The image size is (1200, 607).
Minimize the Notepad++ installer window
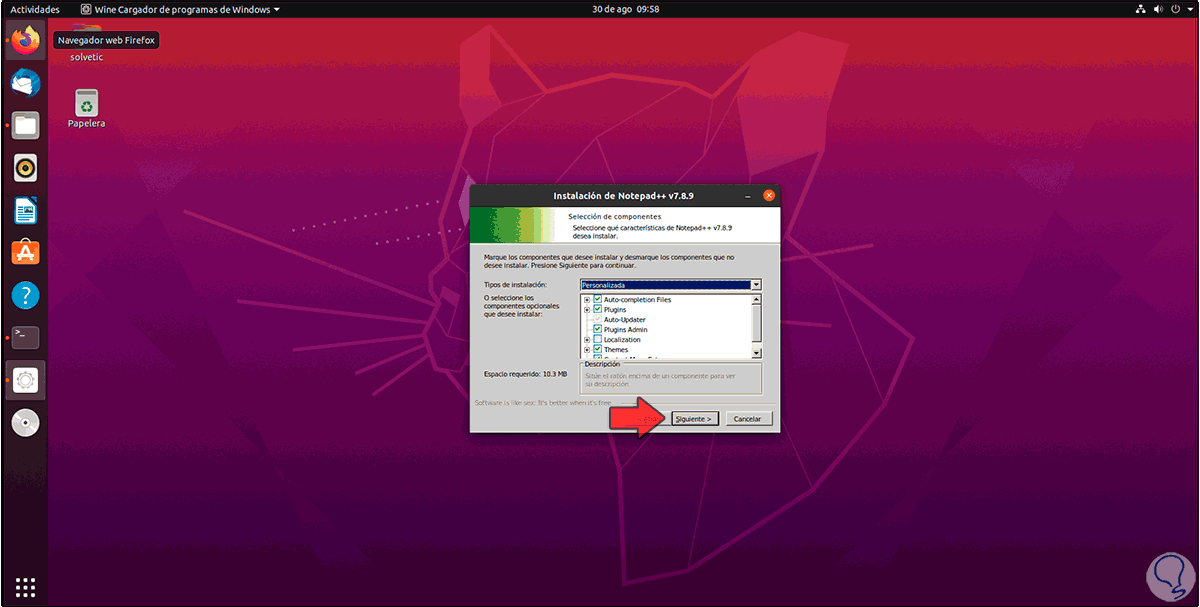click(x=749, y=195)
